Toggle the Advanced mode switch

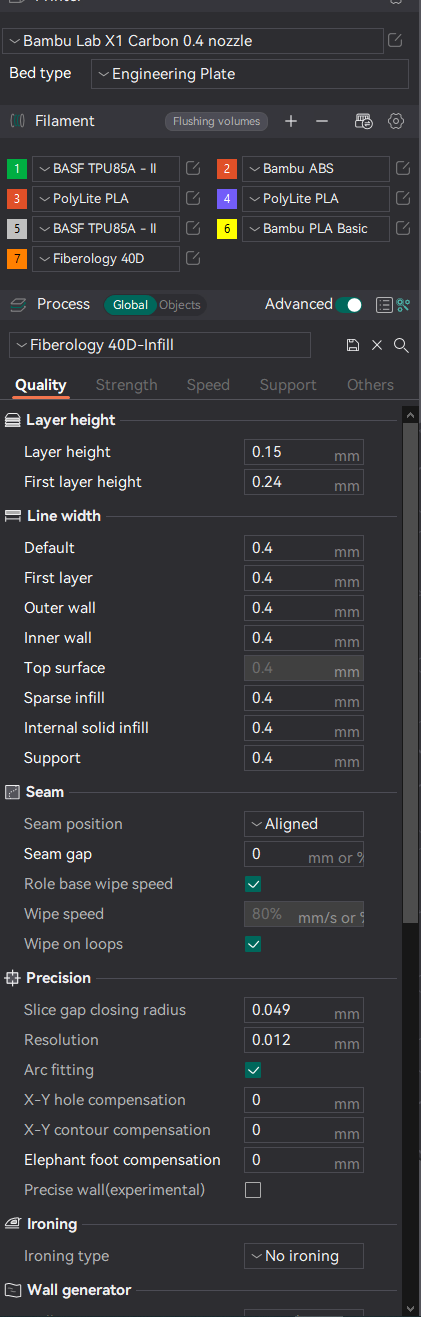pos(349,304)
